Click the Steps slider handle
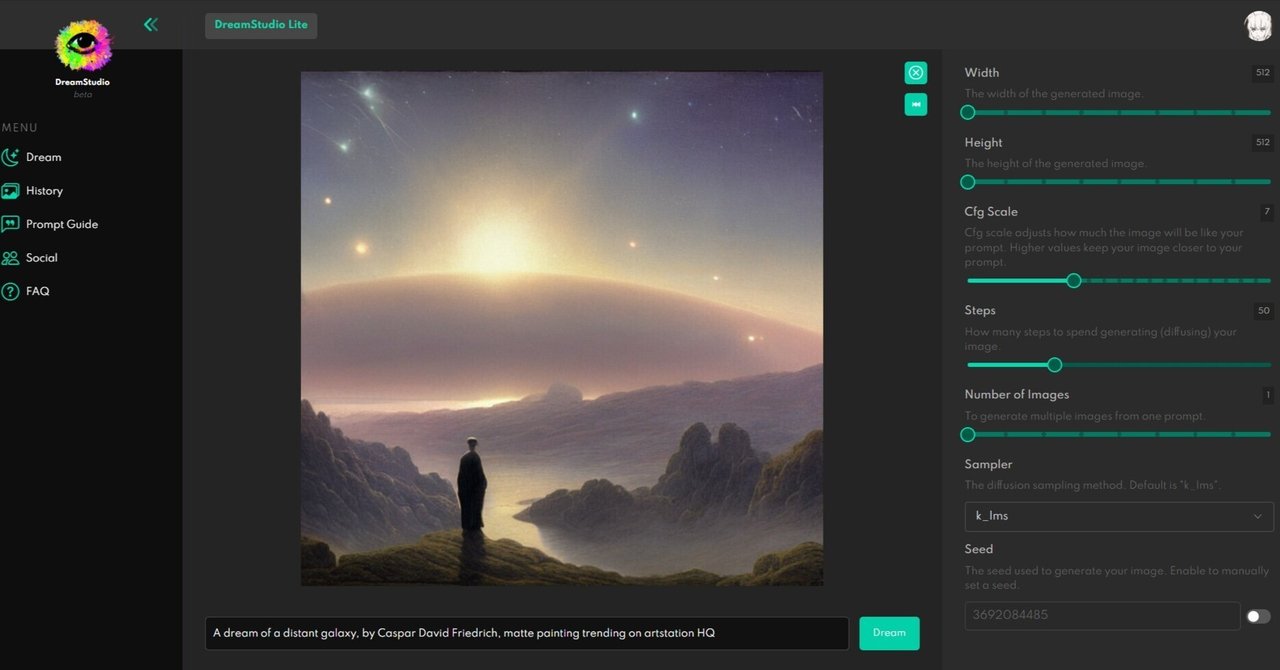Screen dimensions: 1280x670 pyautogui.click(x=1054, y=365)
